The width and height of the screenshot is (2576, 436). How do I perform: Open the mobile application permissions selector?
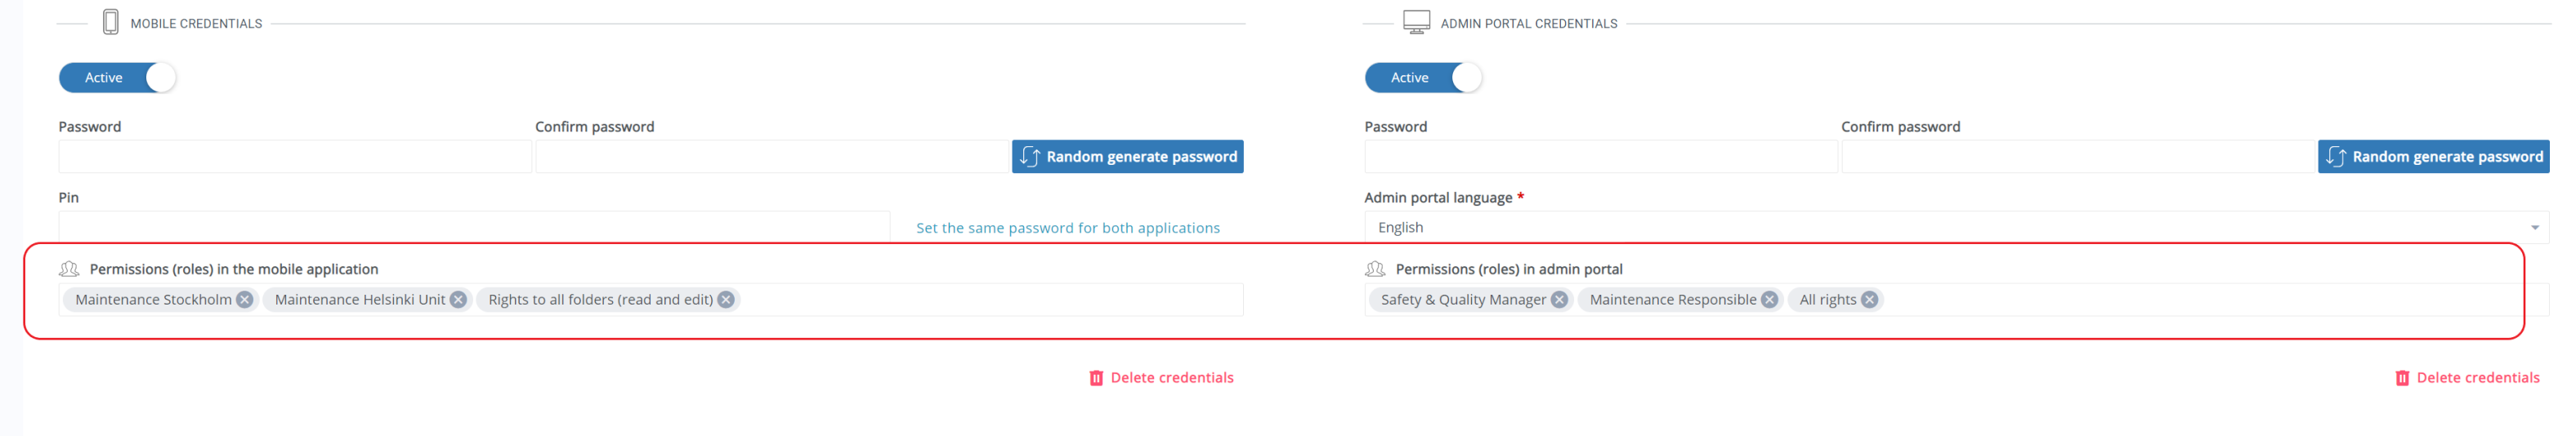coord(990,300)
